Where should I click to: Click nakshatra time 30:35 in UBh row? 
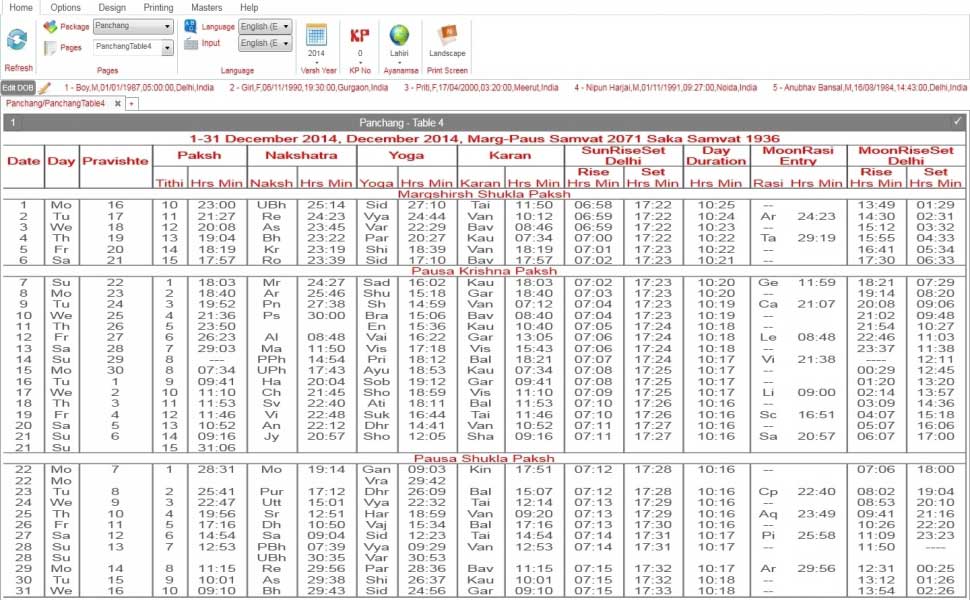click(x=325, y=557)
